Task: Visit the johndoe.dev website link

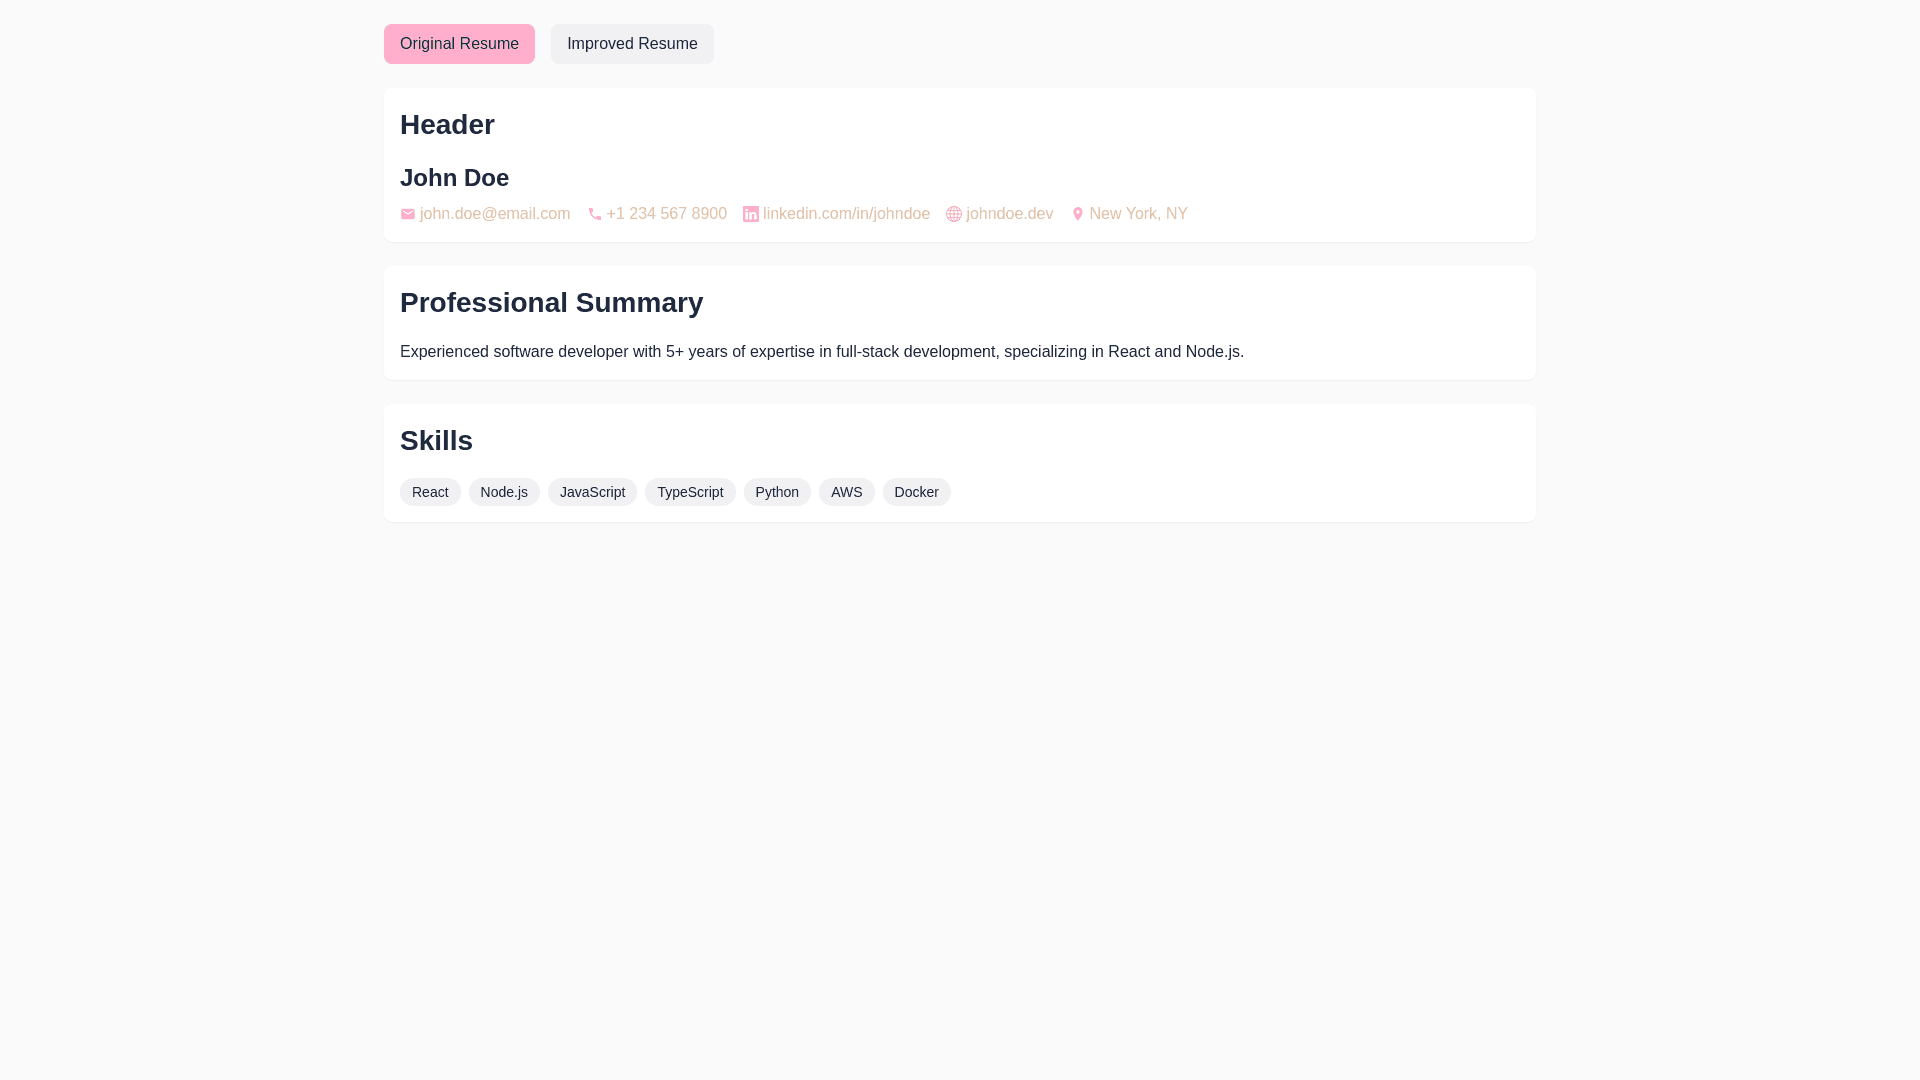Action: (1009, 214)
